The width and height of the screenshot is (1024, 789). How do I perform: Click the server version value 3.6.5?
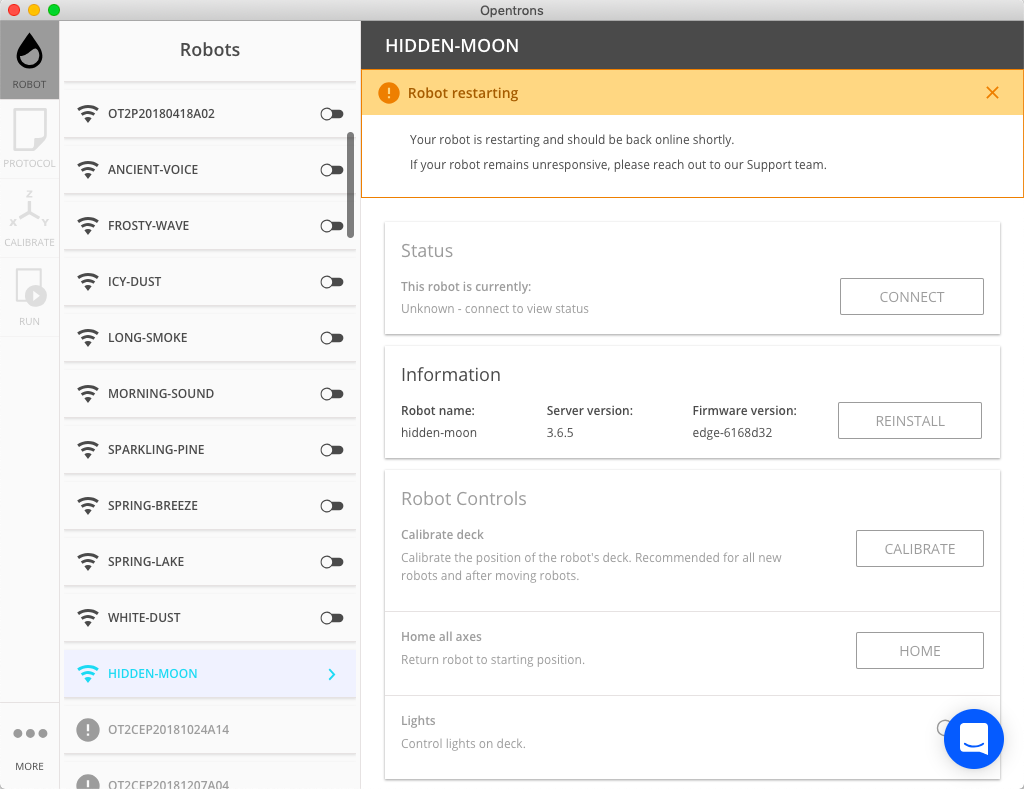coord(560,432)
